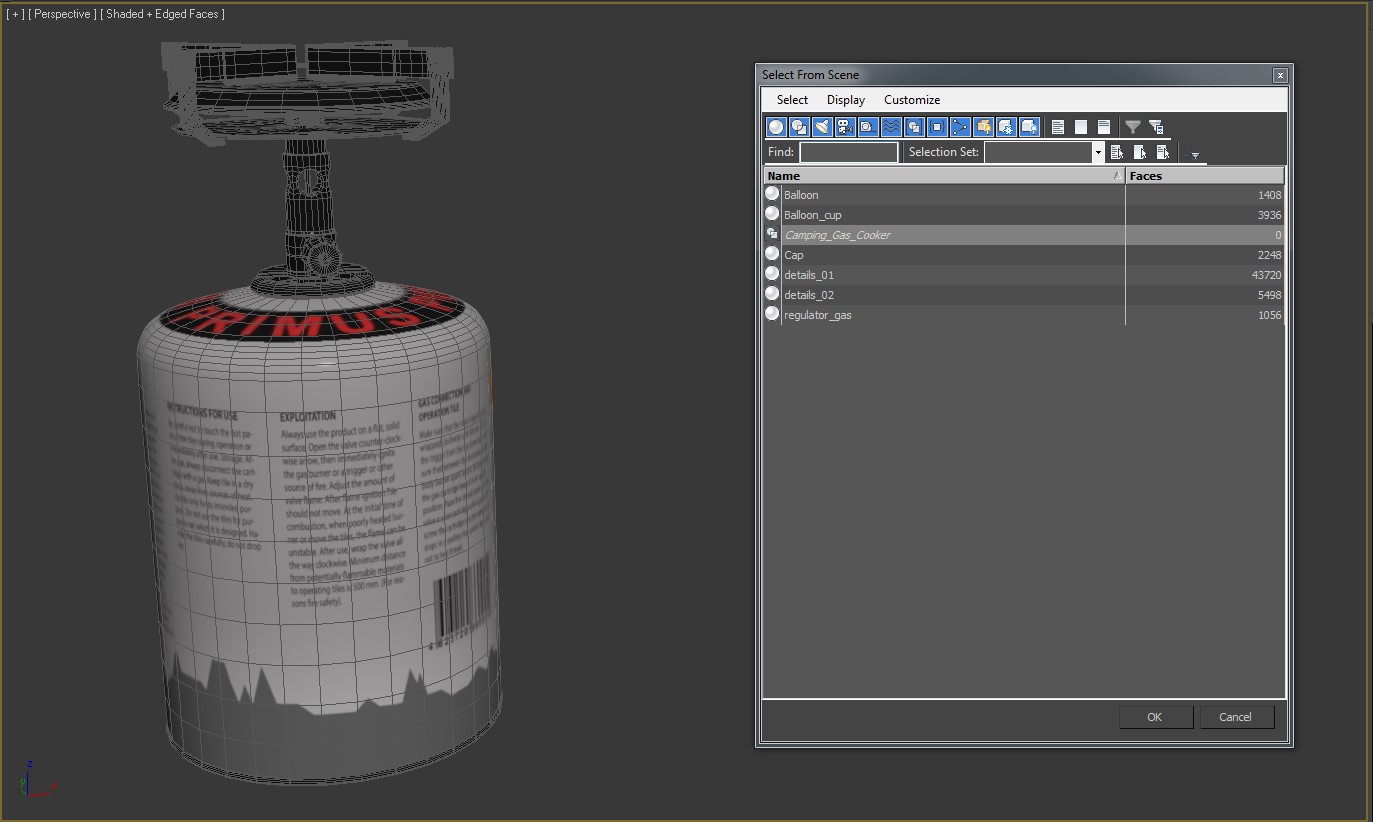The width and height of the screenshot is (1373, 822).
Task: Open the Perspective viewport label menu
Action: pos(63,14)
